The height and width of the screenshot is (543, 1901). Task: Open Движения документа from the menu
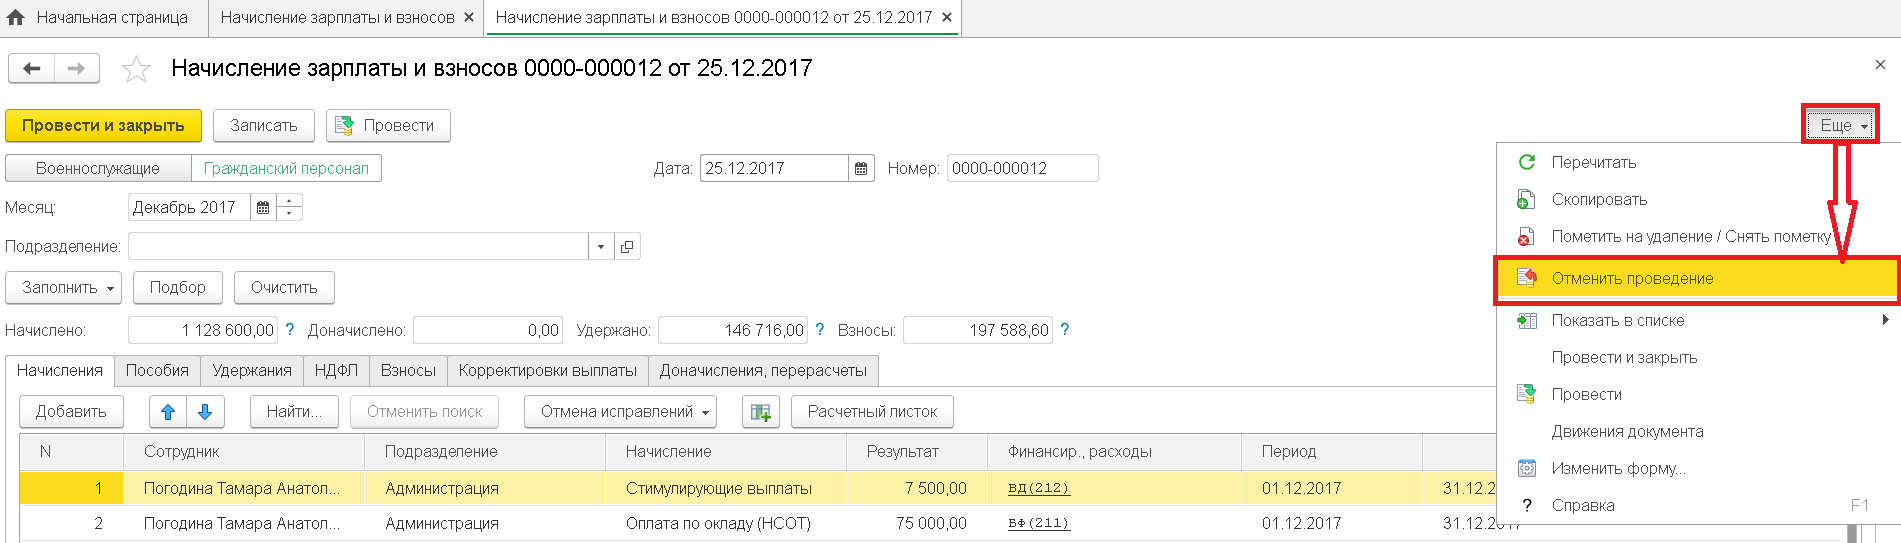tap(1697, 431)
